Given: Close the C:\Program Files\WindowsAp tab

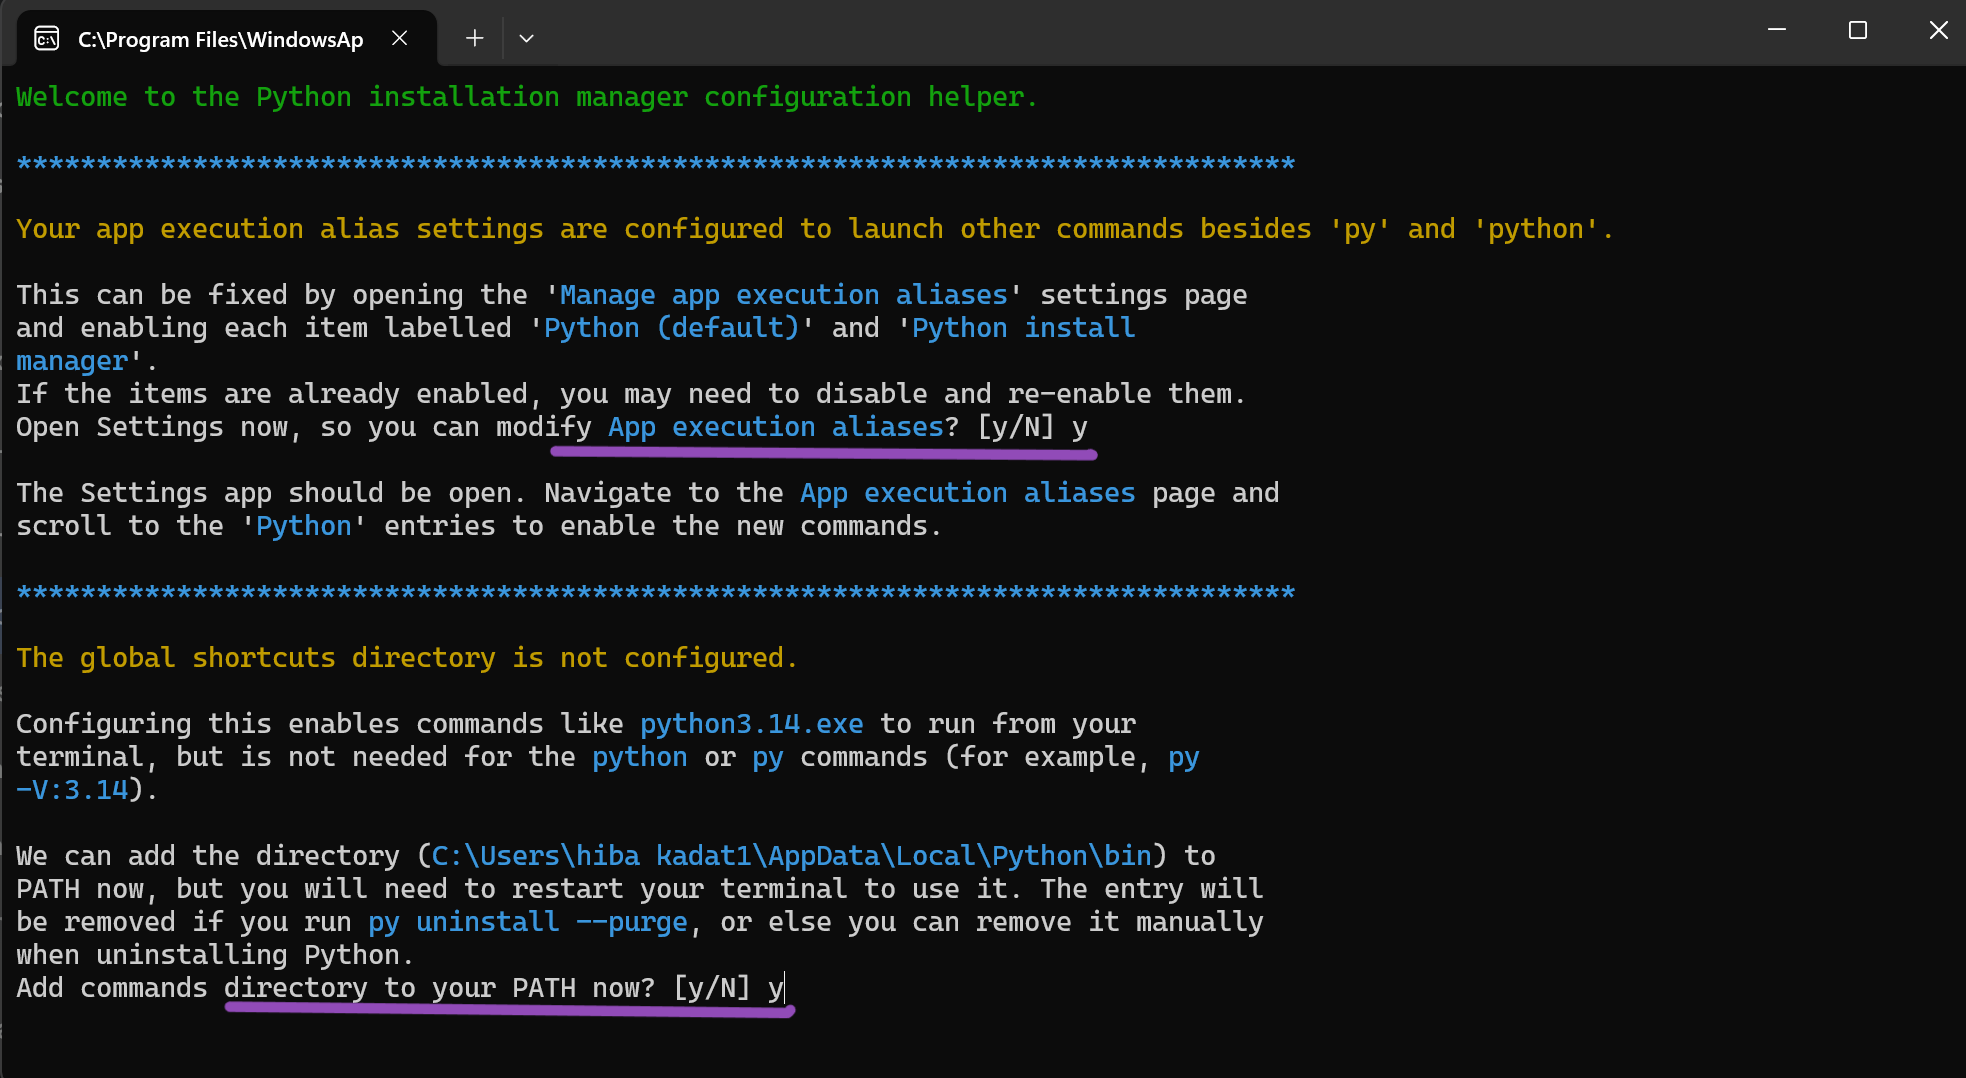Looking at the screenshot, I should (x=399, y=38).
